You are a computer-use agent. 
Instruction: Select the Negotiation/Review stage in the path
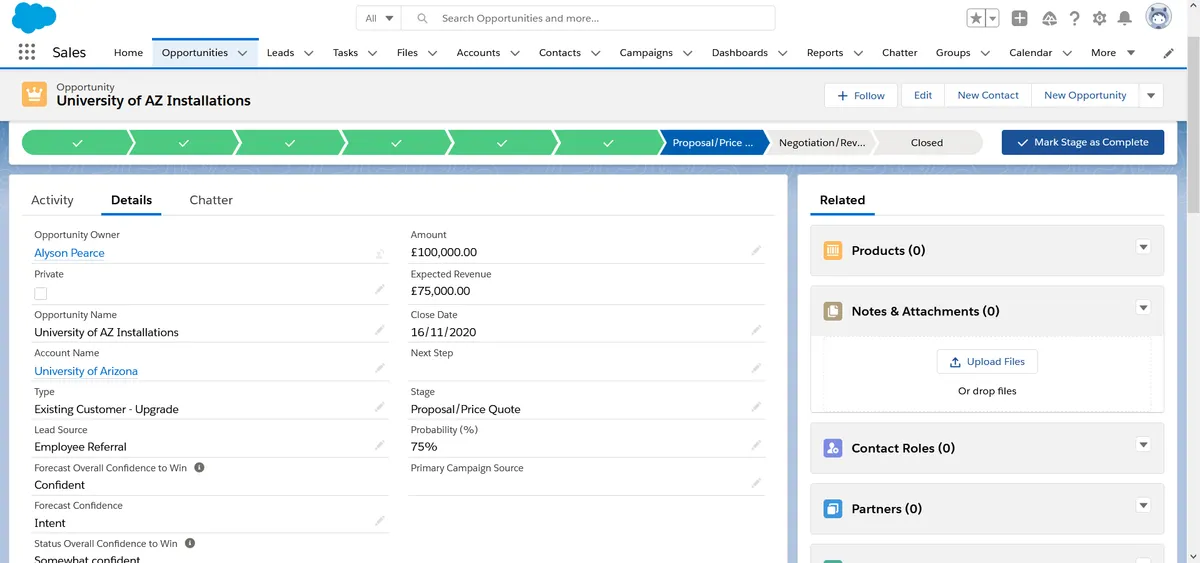[x=821, y=143]
